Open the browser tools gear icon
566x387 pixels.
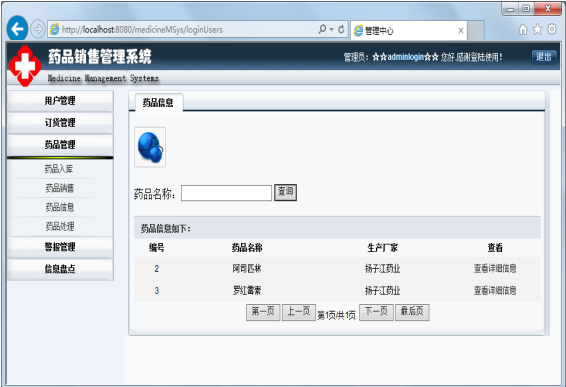tap(552, 29)
